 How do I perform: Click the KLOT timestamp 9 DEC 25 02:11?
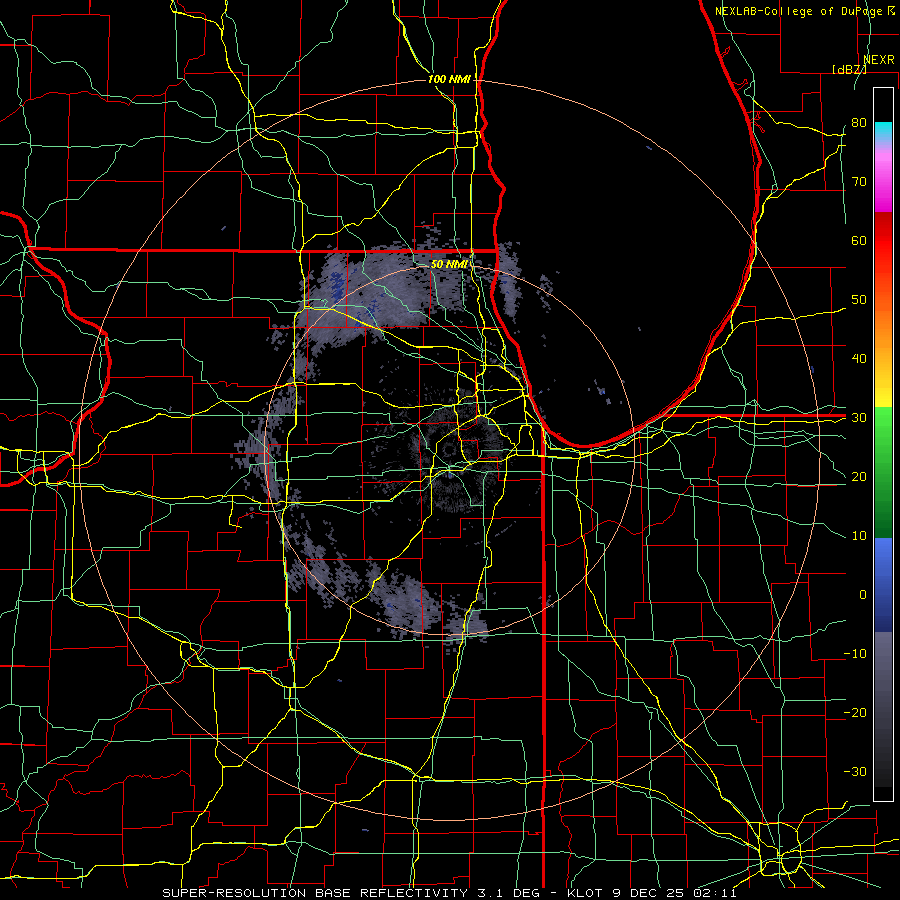click(652, 893)
